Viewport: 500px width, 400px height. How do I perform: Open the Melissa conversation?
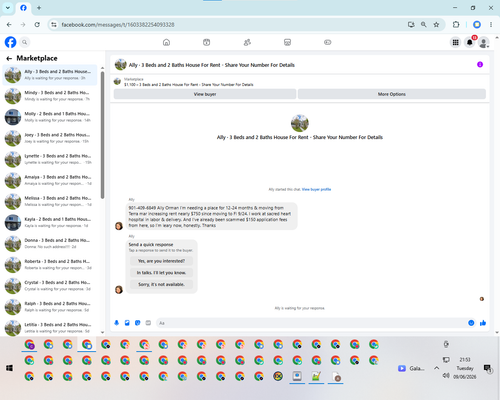(x=50, y=201)
